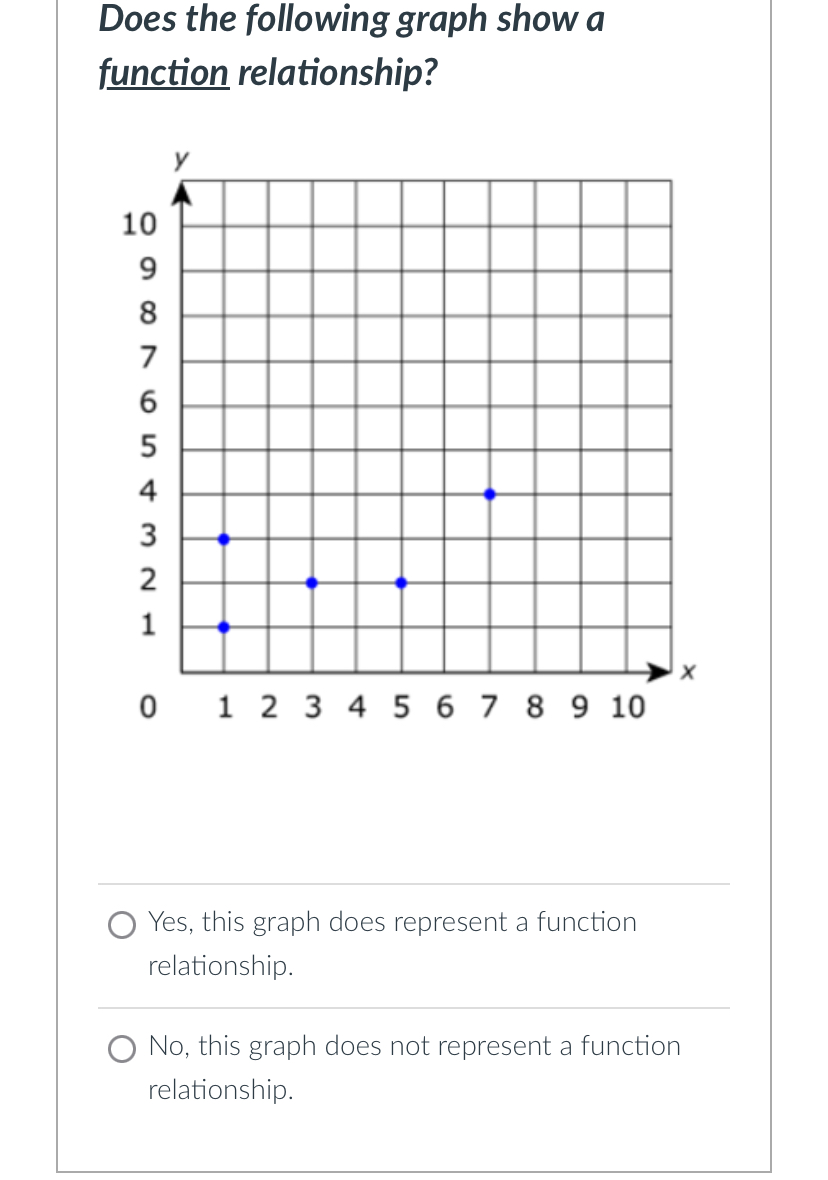Select the No radio button
828x1180 pixels.
(x=121, y=1049)
